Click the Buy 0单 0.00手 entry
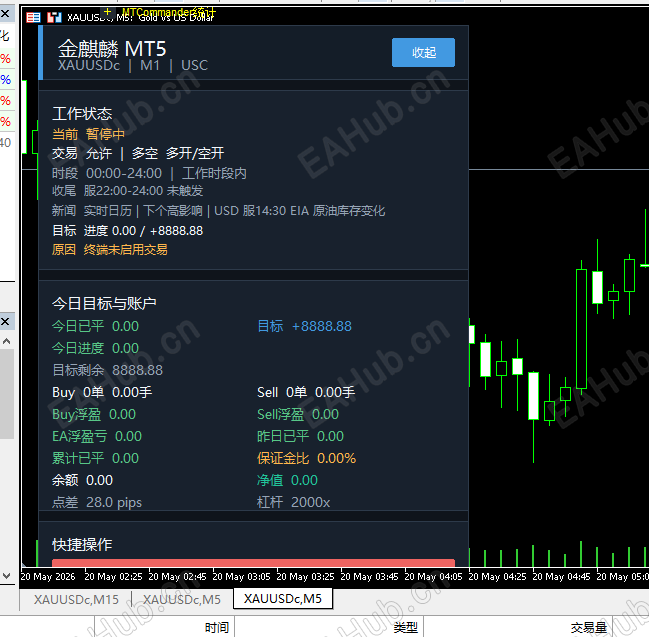 102,392
